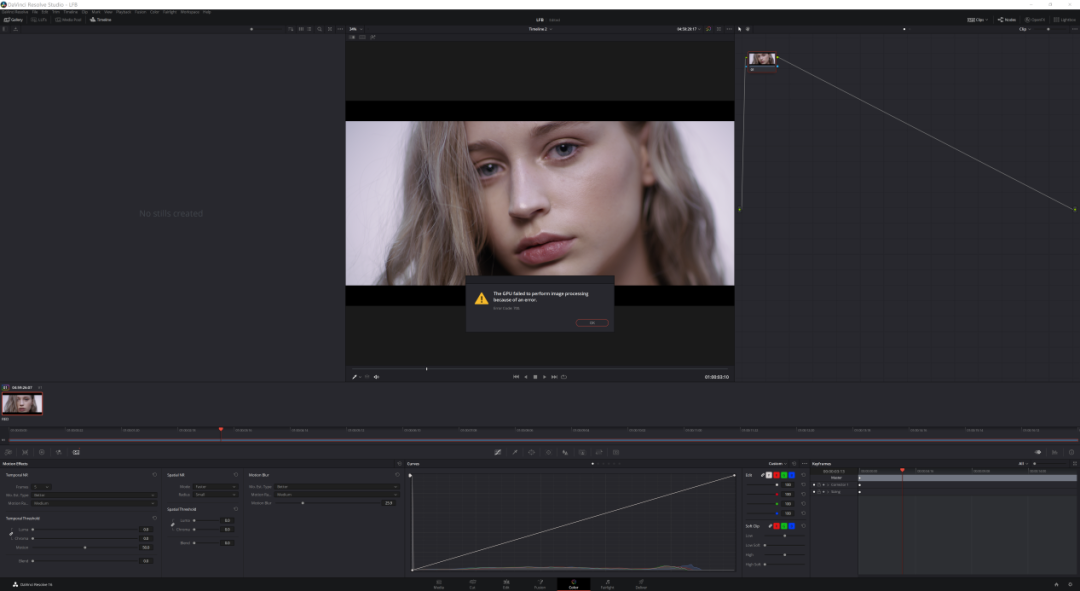1080x591 pixels.
Task: Switch gallery to list view
Action: point(309,29)
